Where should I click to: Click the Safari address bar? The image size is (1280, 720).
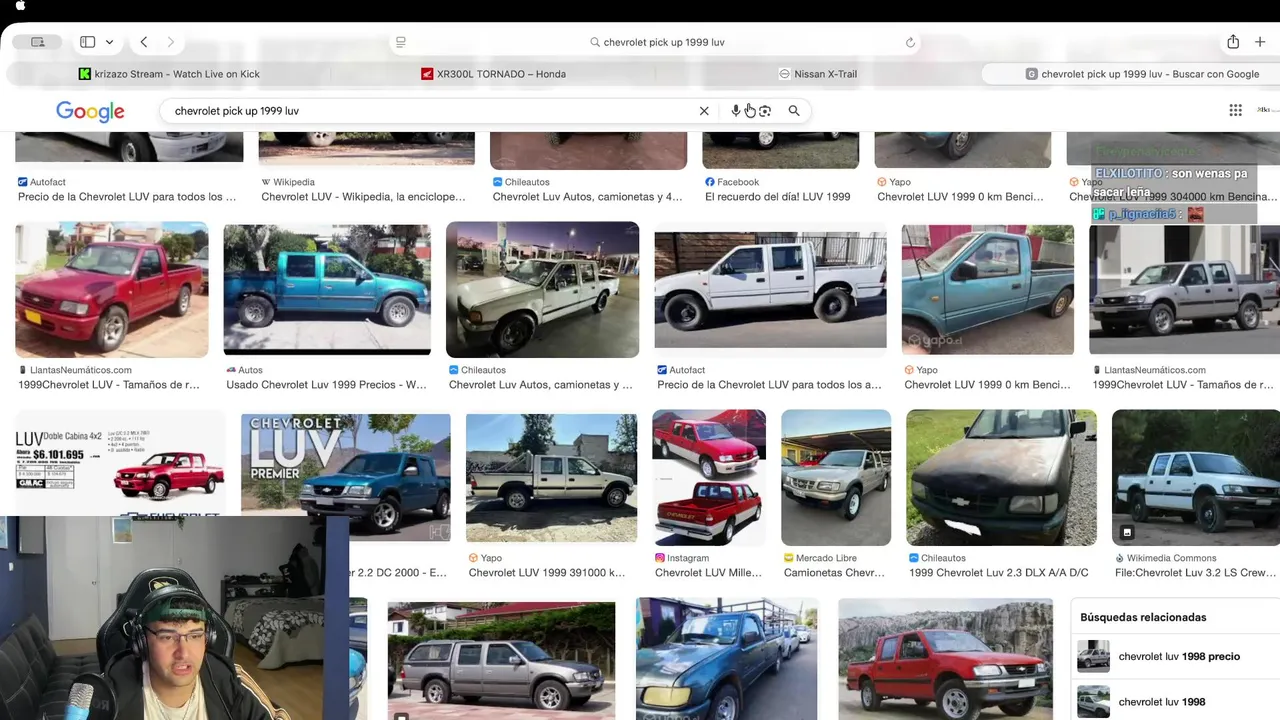[x=655, y=42]
